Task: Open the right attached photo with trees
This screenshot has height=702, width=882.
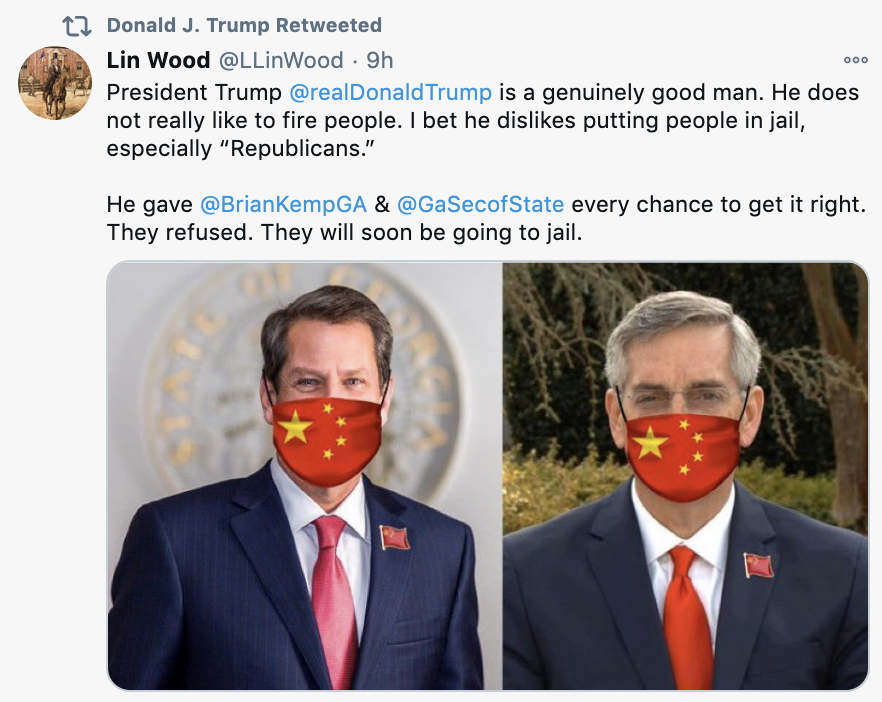Action: [686, 476]
